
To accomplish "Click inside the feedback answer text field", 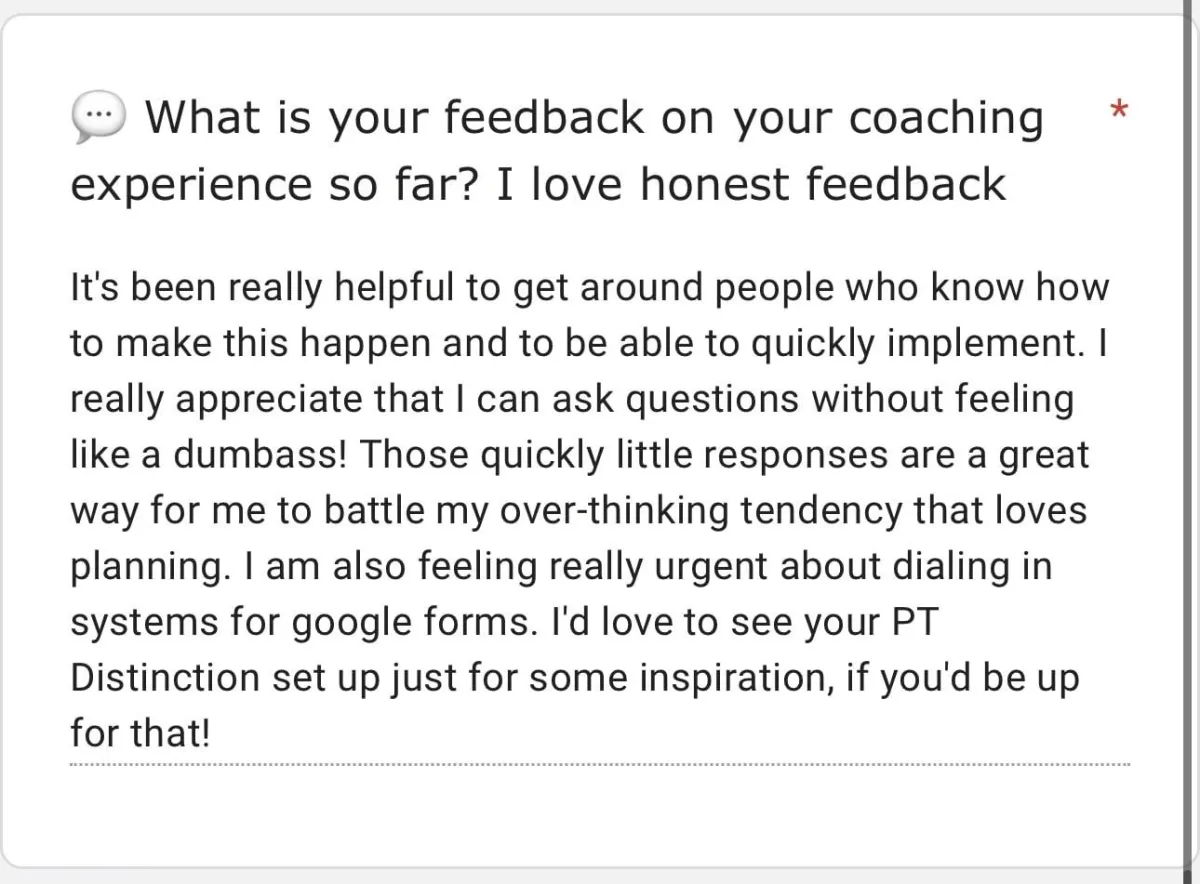I will point(599,512).
